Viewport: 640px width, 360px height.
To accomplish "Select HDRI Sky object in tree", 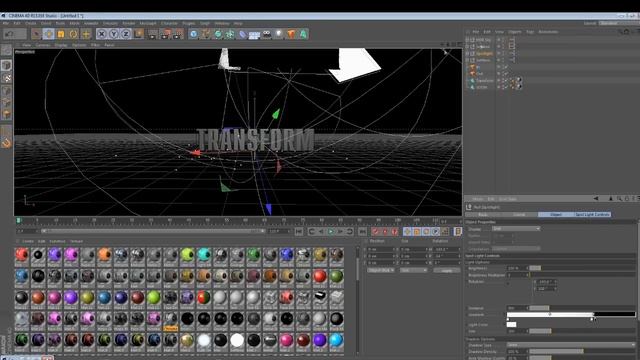I will 483,40.
